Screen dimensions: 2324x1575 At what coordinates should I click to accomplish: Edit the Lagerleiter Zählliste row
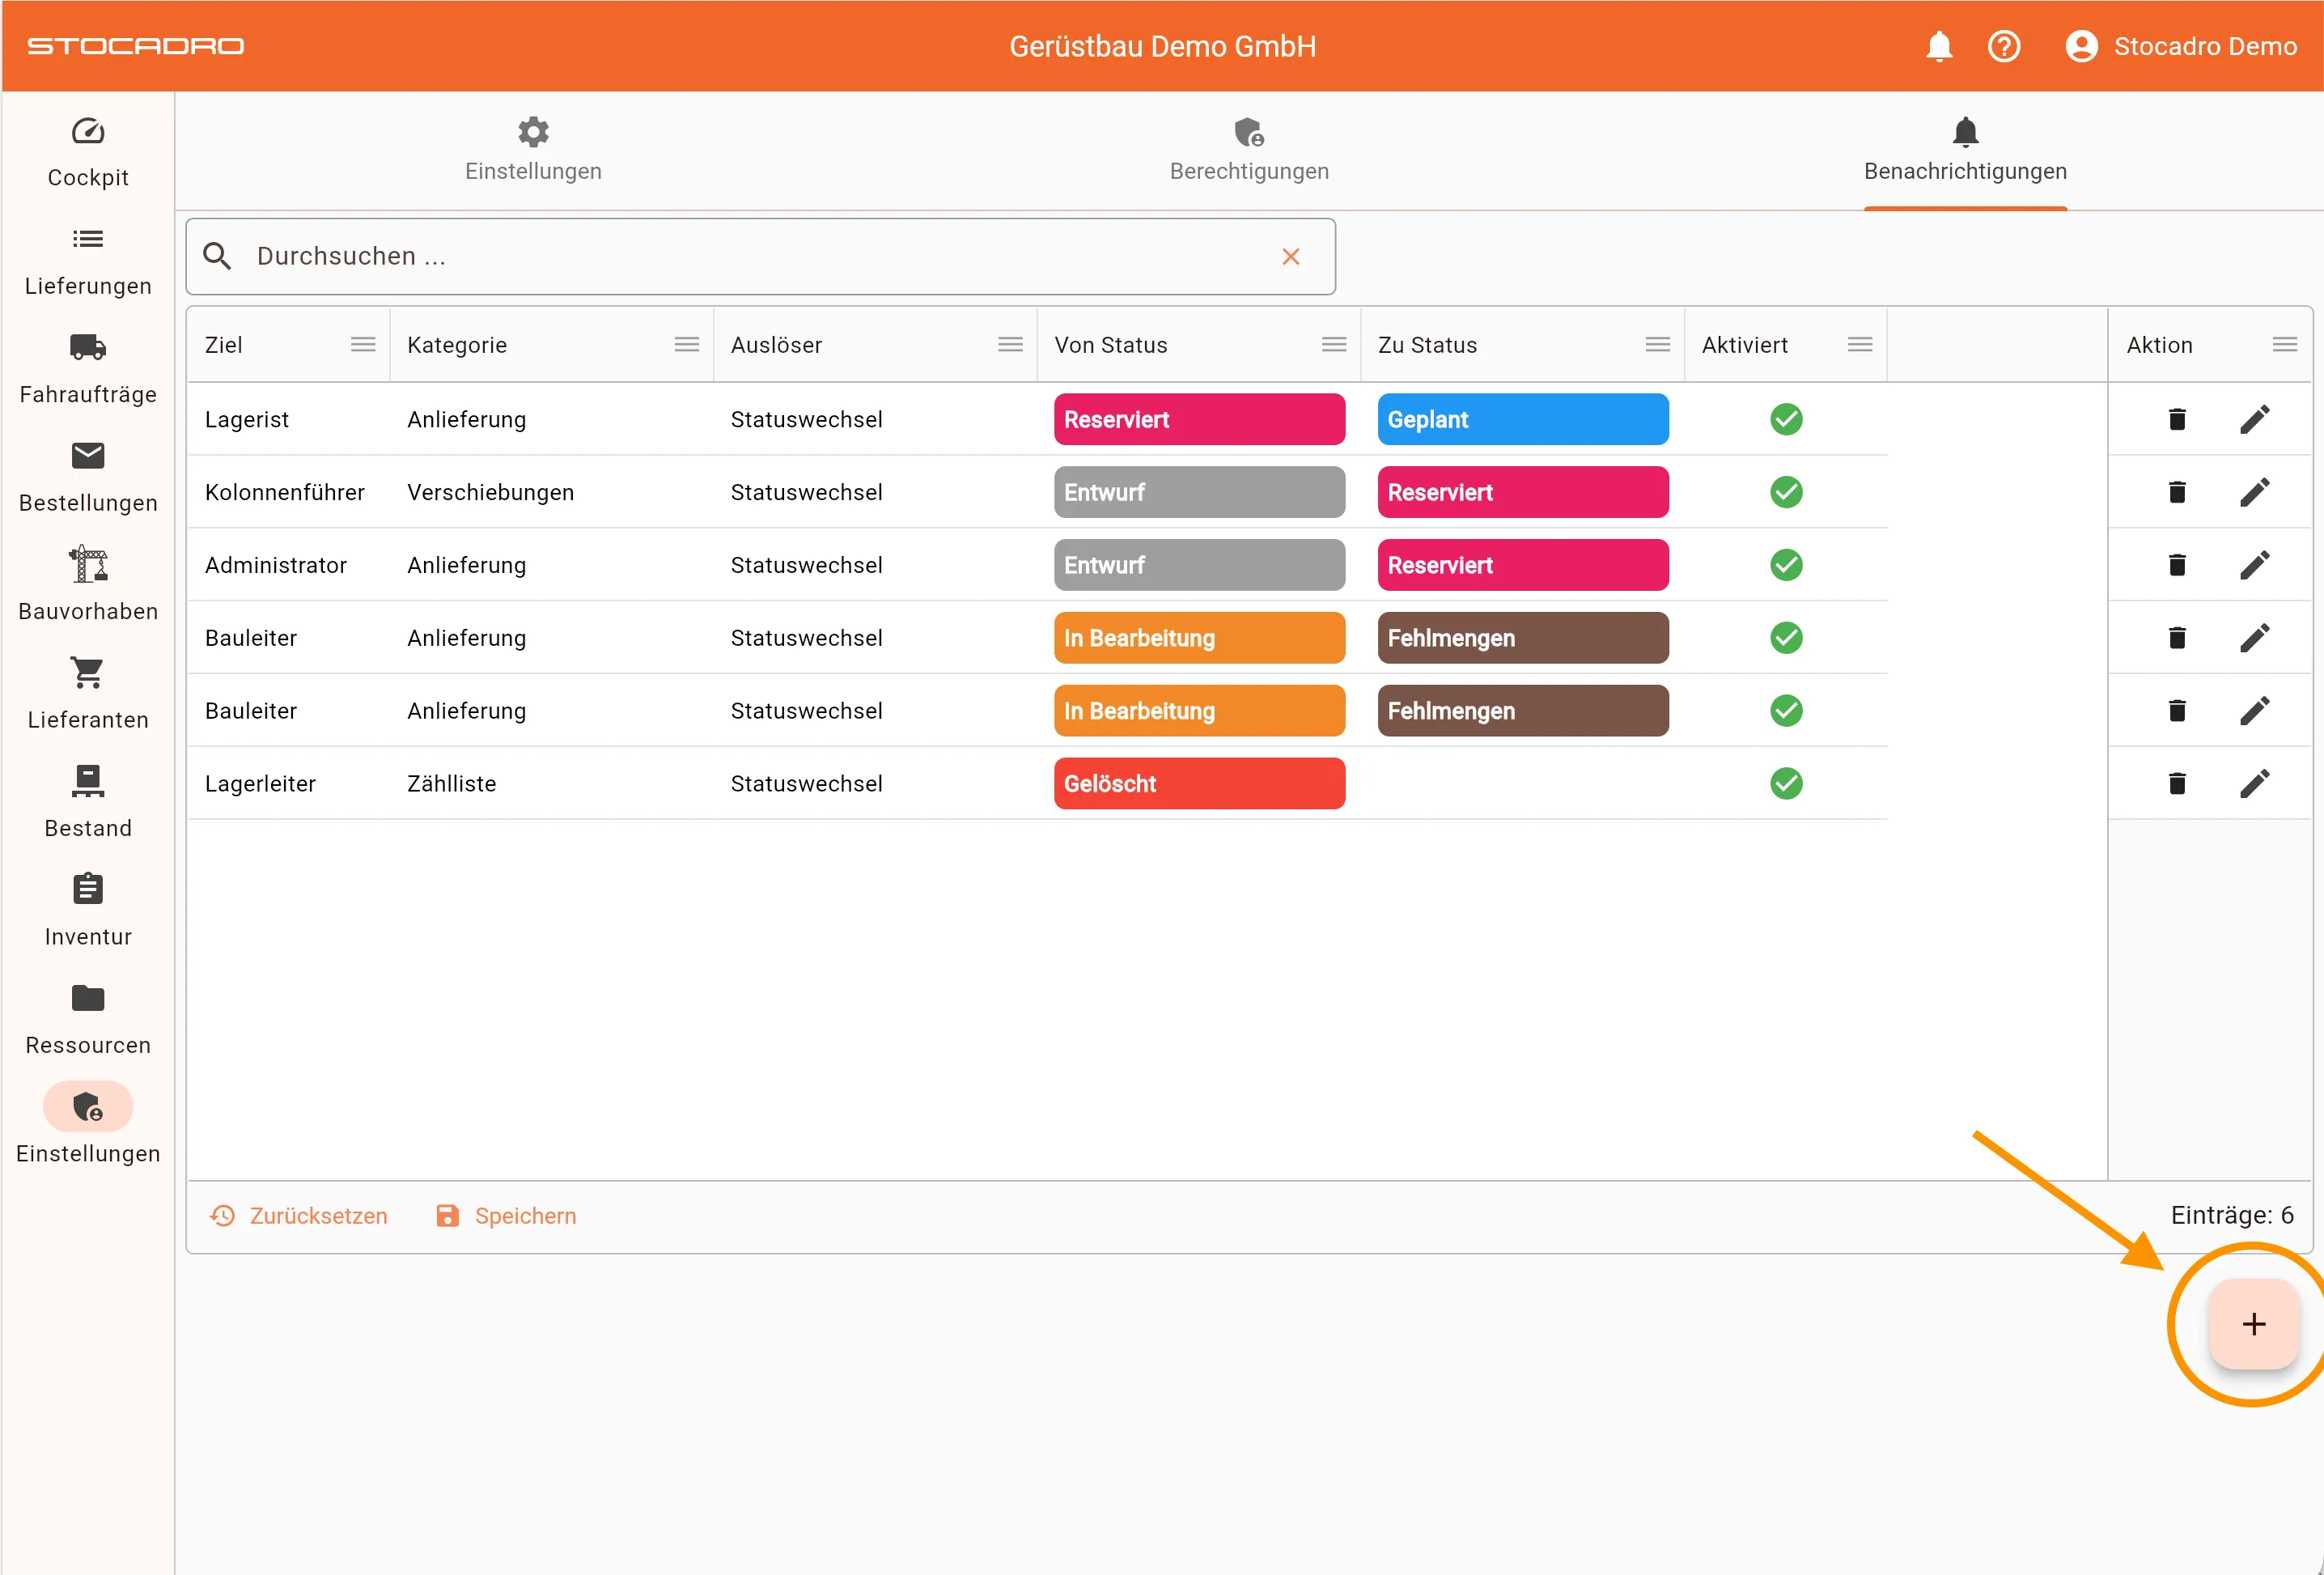(x=2254, y=783)
